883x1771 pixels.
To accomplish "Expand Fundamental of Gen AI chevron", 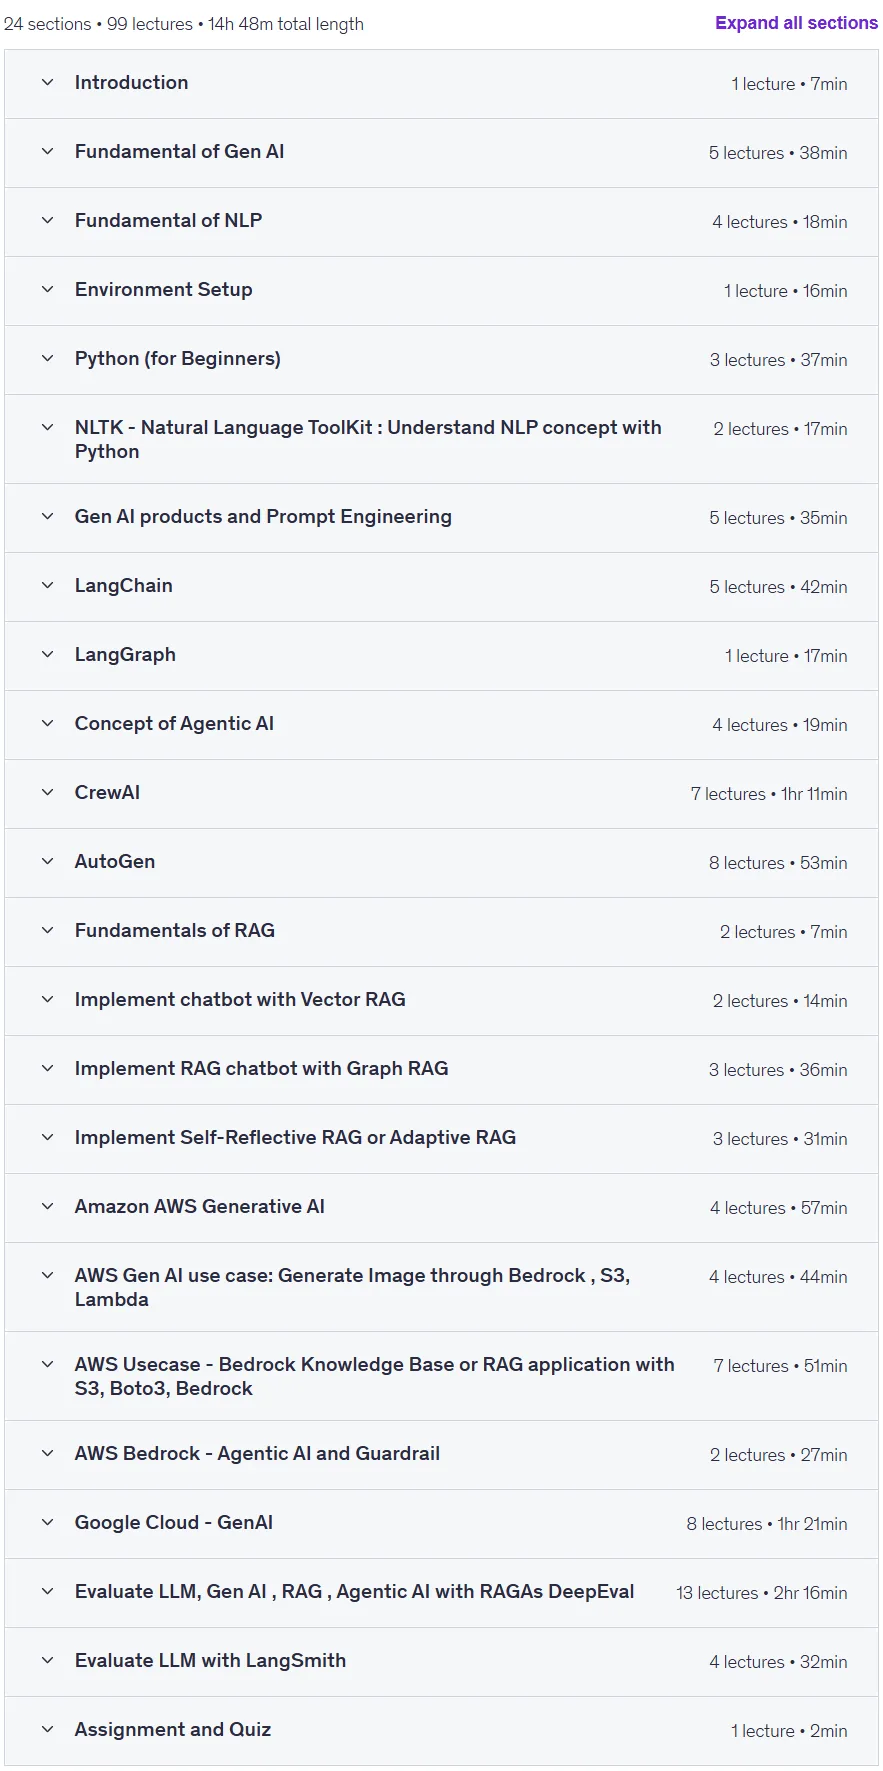I will click(47, 152).
